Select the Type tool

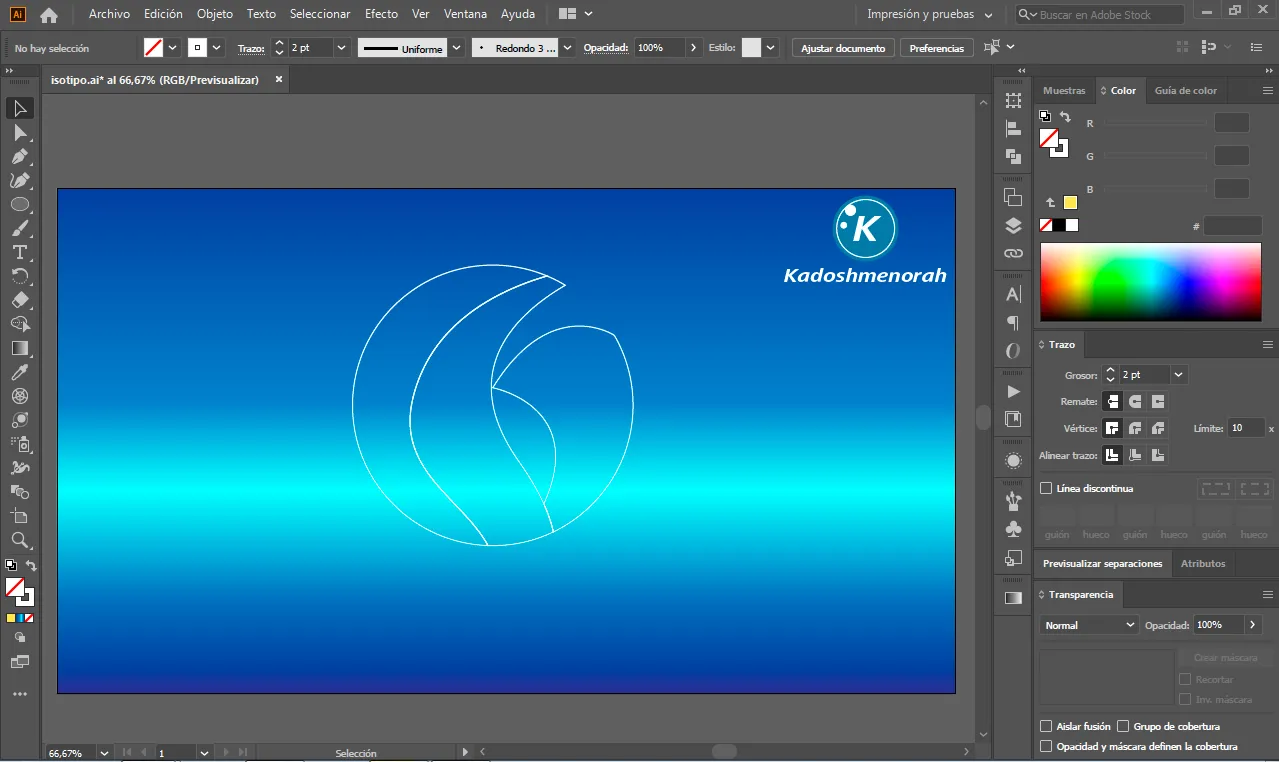click(19, 252)
